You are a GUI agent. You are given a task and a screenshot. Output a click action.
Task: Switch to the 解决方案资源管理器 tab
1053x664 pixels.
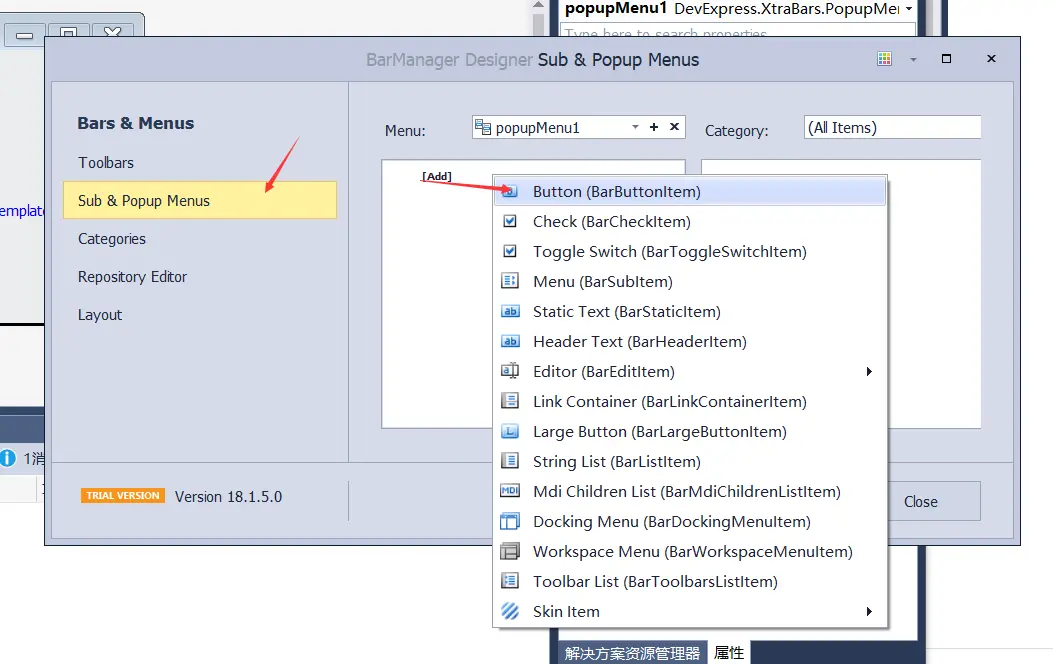(x=632, y=653)
